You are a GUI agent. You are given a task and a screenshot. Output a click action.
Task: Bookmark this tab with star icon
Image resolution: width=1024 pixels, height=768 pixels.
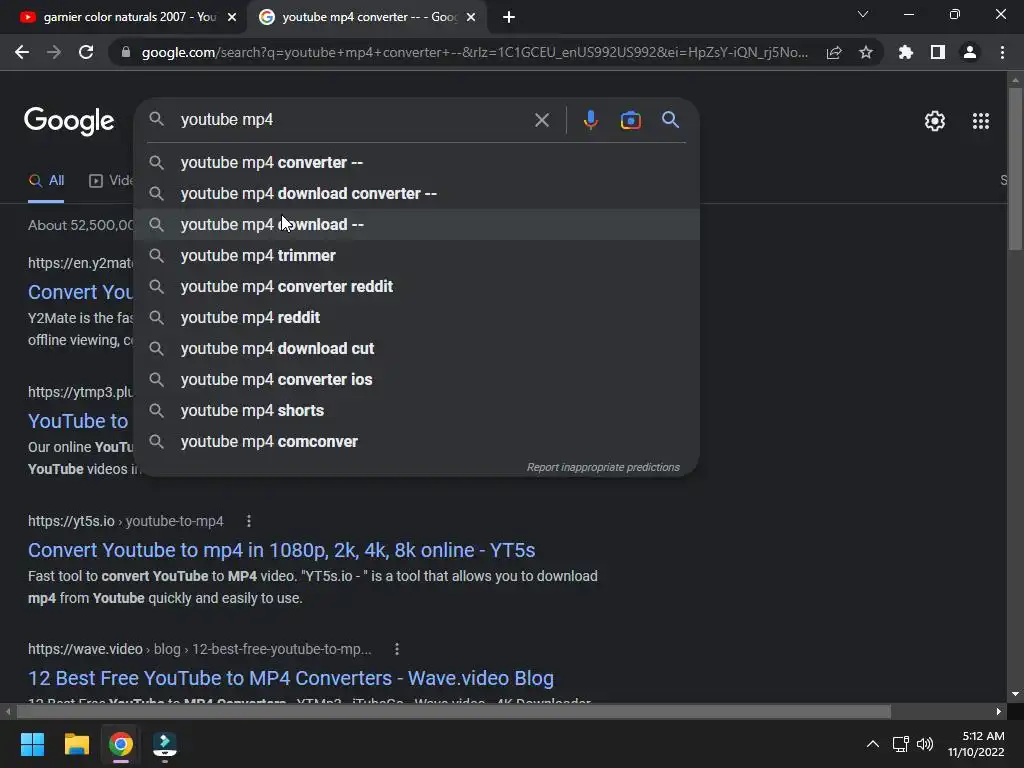(866, 52)
